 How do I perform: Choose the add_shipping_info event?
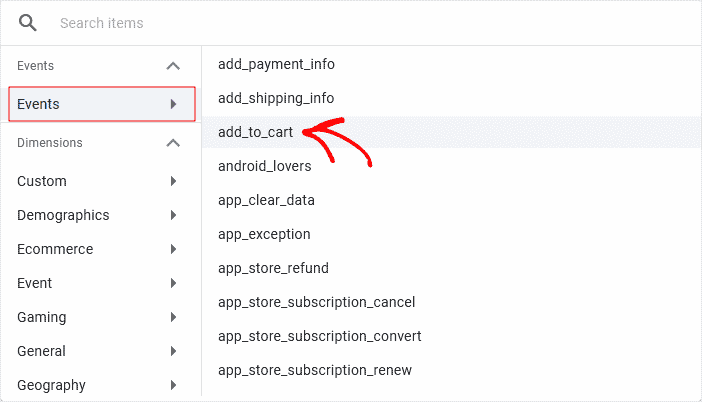(276, 98)
